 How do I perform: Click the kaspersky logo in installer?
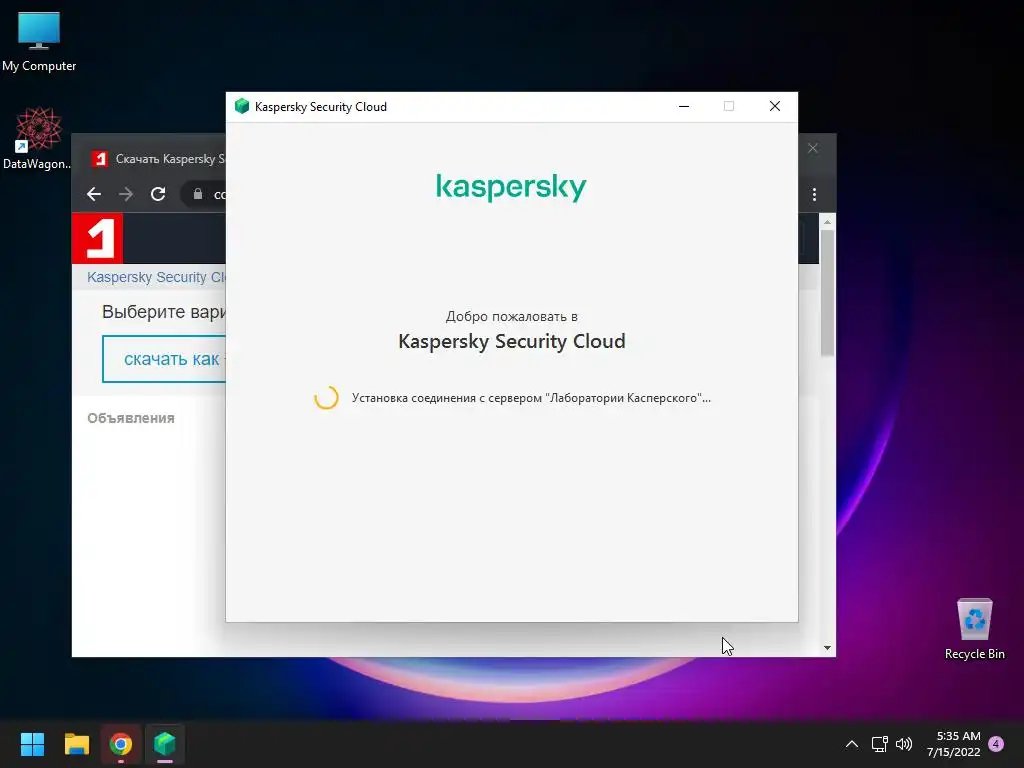[x=511, y=187]
